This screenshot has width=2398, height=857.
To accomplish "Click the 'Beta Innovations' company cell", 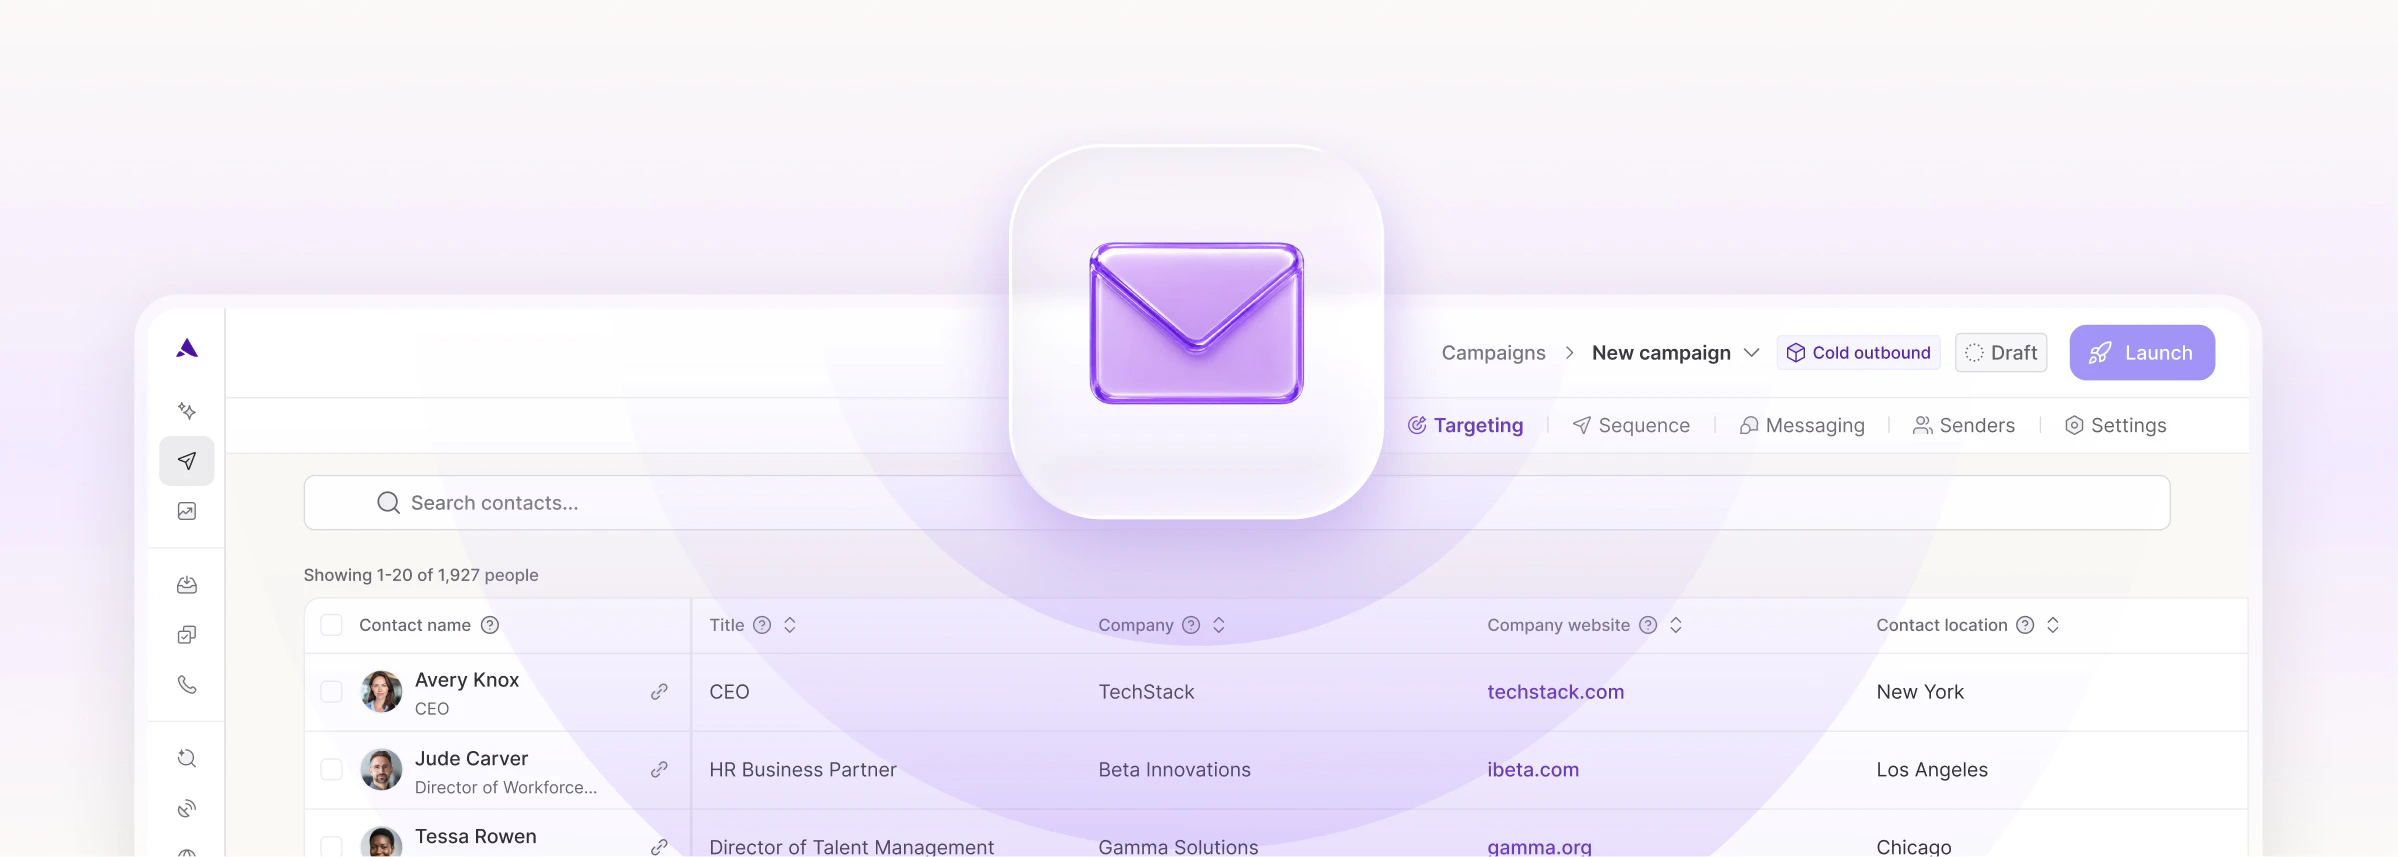I will coord(1174,770).
